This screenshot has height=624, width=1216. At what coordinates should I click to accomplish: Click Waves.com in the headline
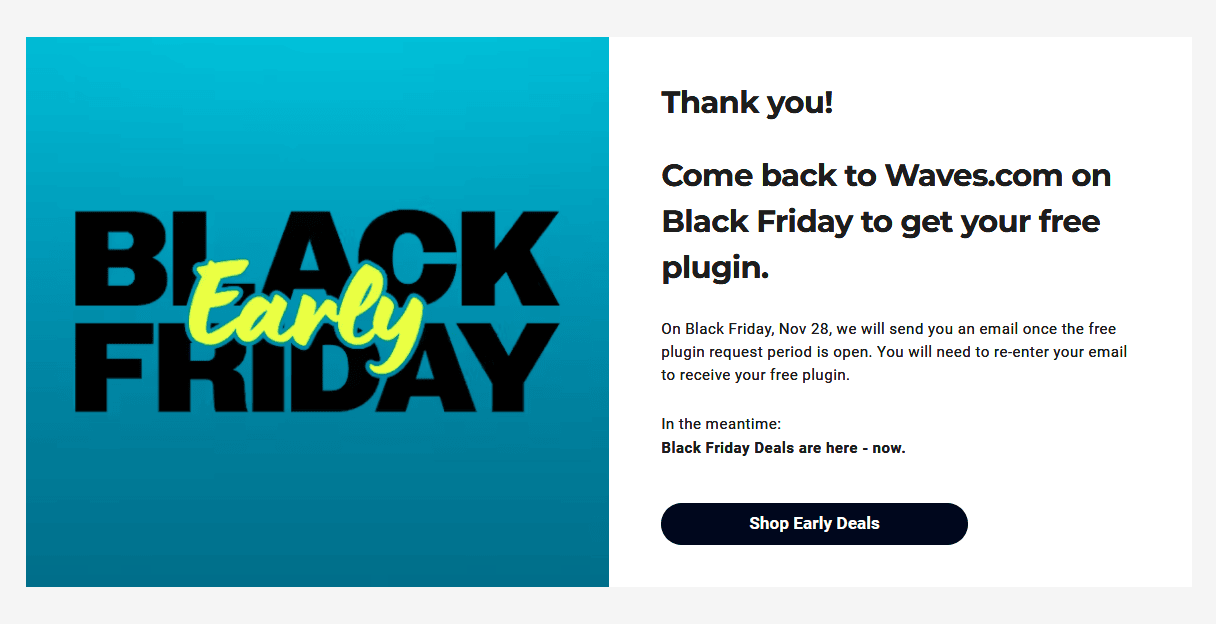(x=973, y=176)
